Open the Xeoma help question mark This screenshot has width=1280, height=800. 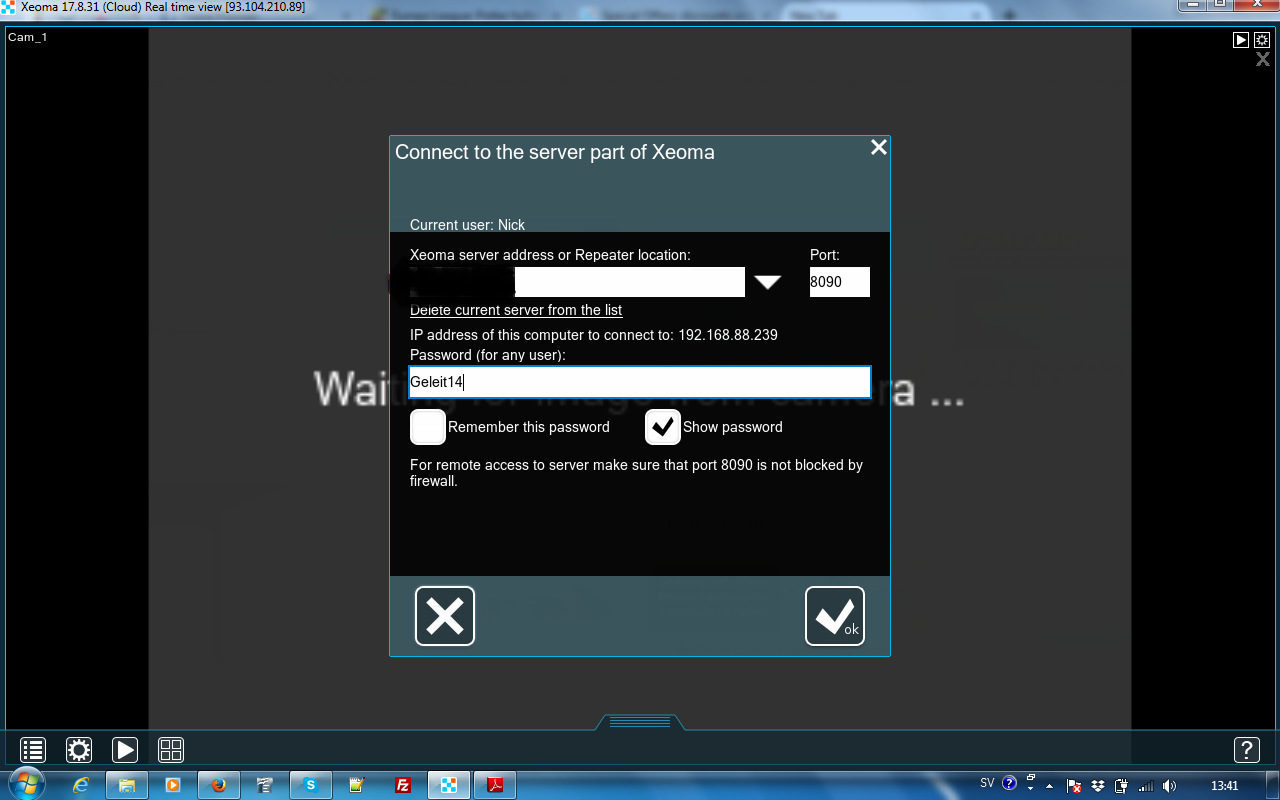coord(1246,750)
